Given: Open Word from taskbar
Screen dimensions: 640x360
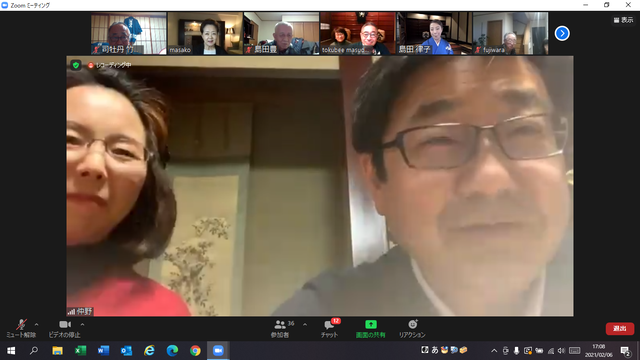Looking at the screenshot, I should (x=103, y=351).
